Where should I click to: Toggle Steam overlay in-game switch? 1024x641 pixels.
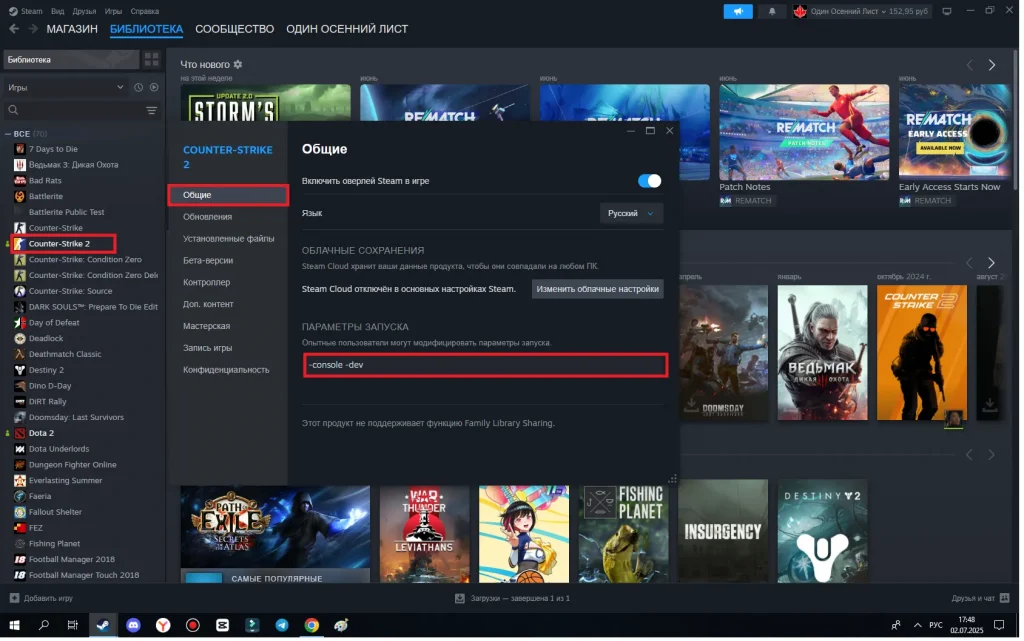(649, 181)
